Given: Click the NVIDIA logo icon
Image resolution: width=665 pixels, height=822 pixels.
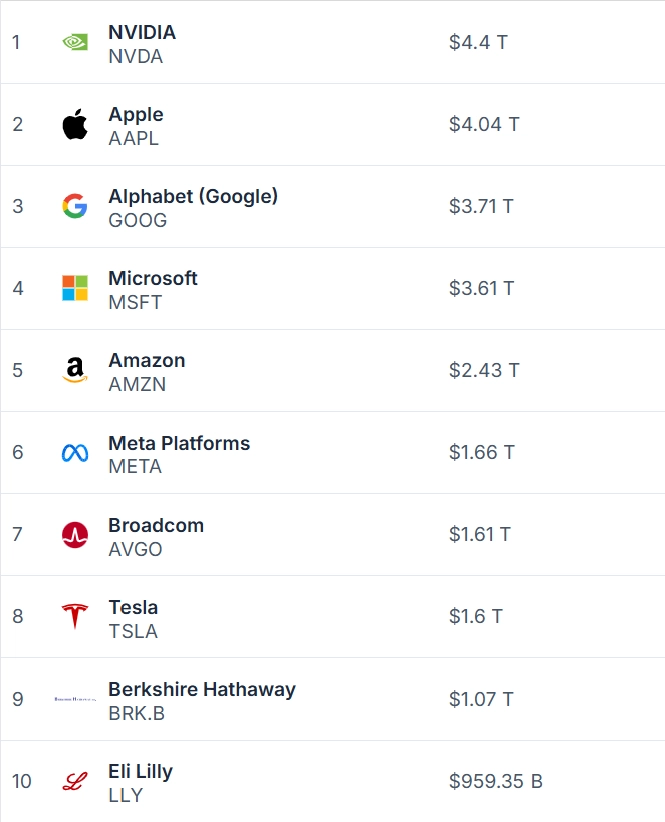Looking at the screenshot, I should point(75,42).
